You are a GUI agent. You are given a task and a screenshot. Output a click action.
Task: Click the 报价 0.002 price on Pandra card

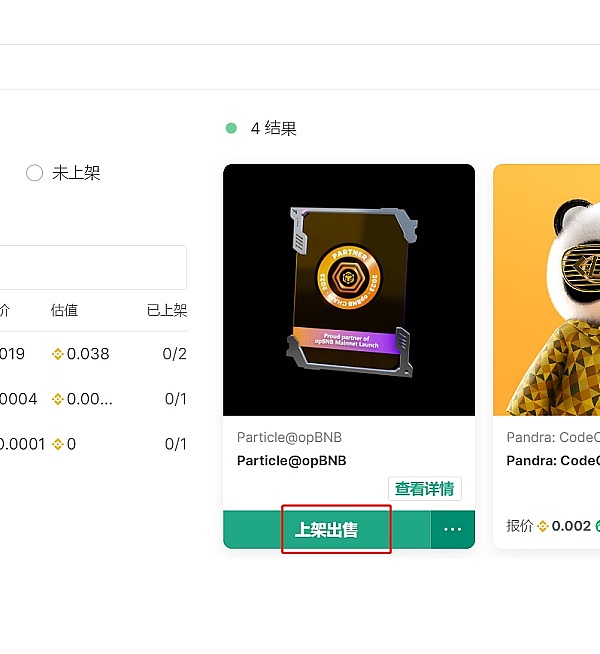(570, 526)
